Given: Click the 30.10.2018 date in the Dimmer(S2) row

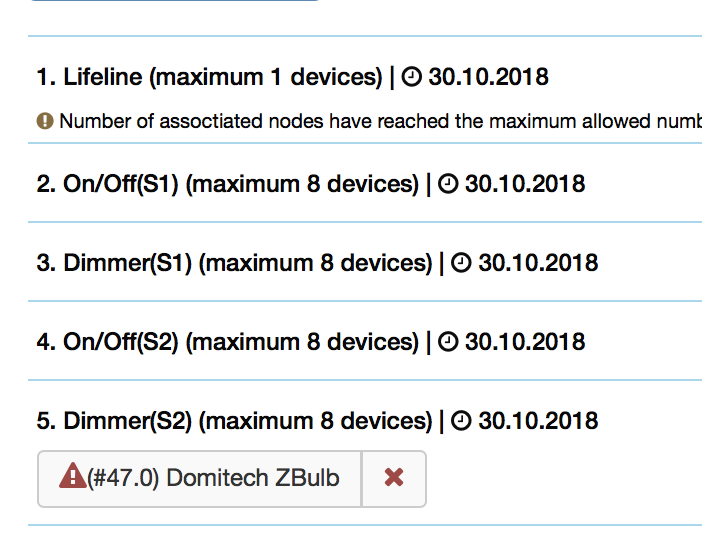Looking at the screenshot, I should [538, 421].
